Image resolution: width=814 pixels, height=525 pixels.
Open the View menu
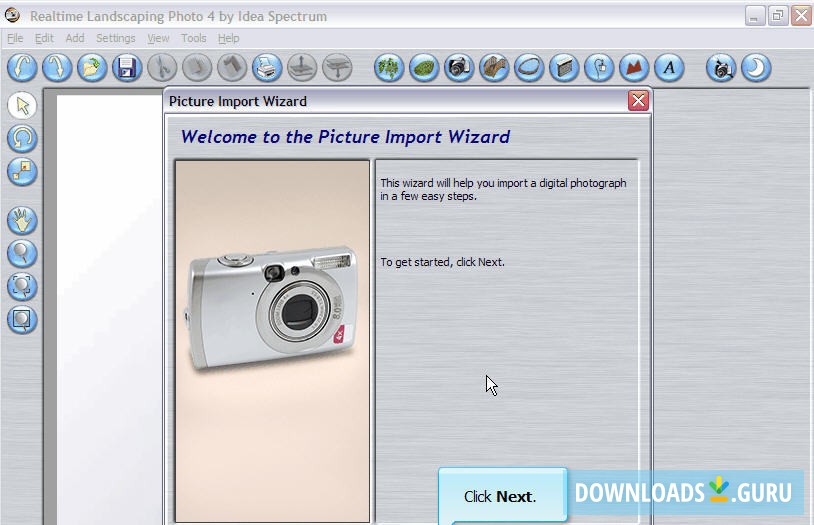click(158, 38)
